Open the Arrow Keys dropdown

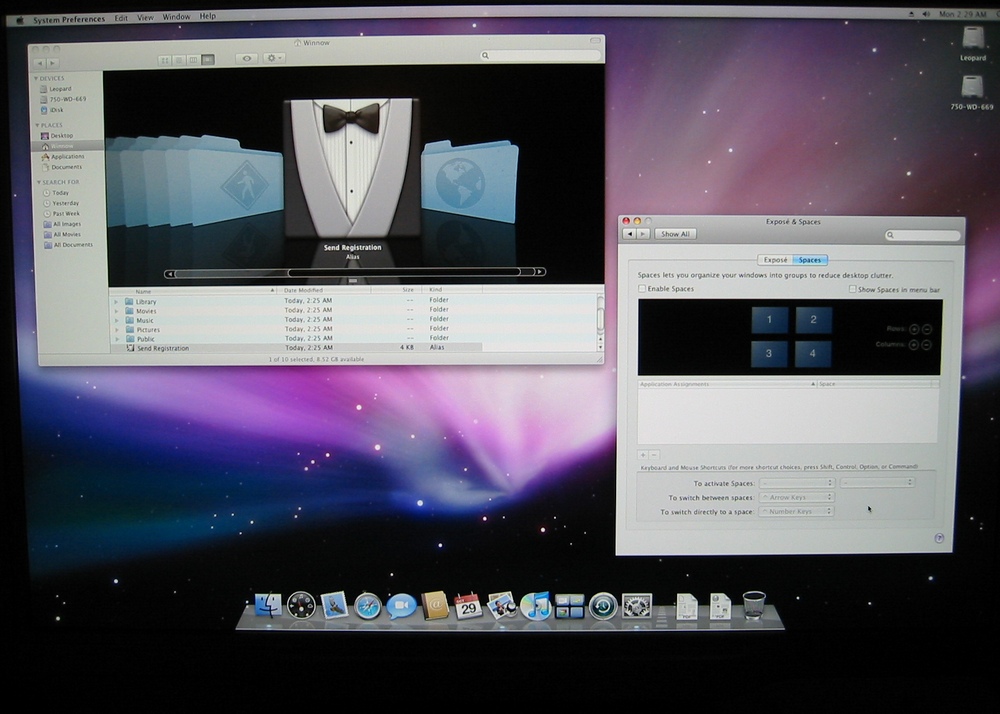click(x=797, y=497)
